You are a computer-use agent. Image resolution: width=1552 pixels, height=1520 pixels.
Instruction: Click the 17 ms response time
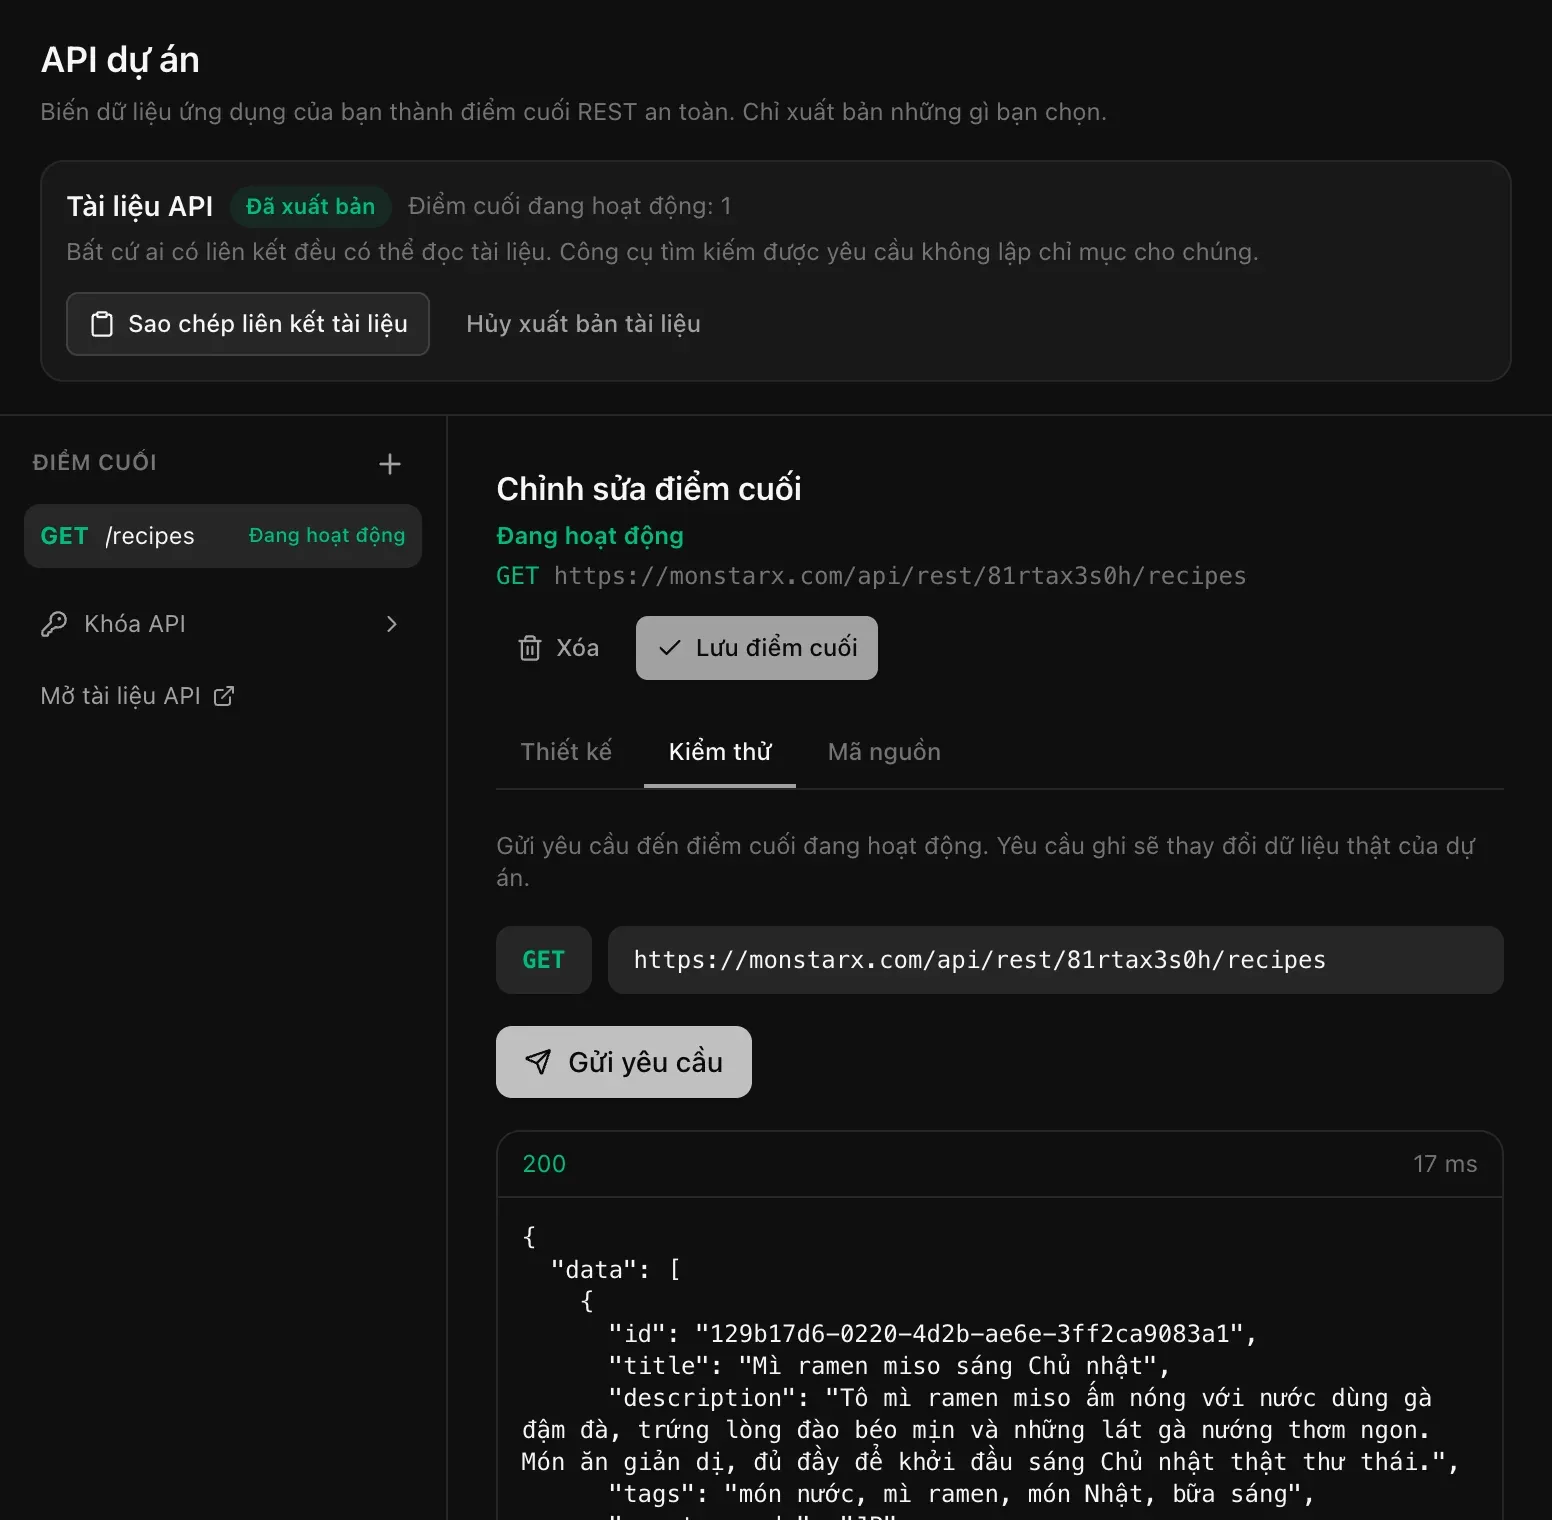pos(1445,1164)
